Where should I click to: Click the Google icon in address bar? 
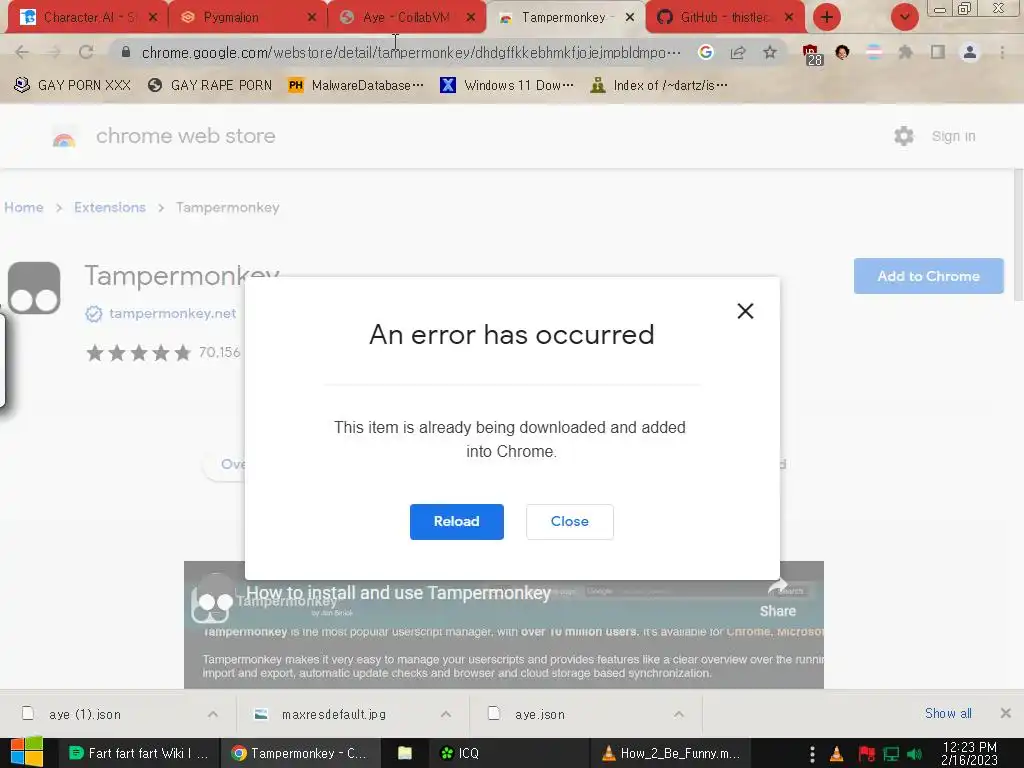(x=705, y=52)
